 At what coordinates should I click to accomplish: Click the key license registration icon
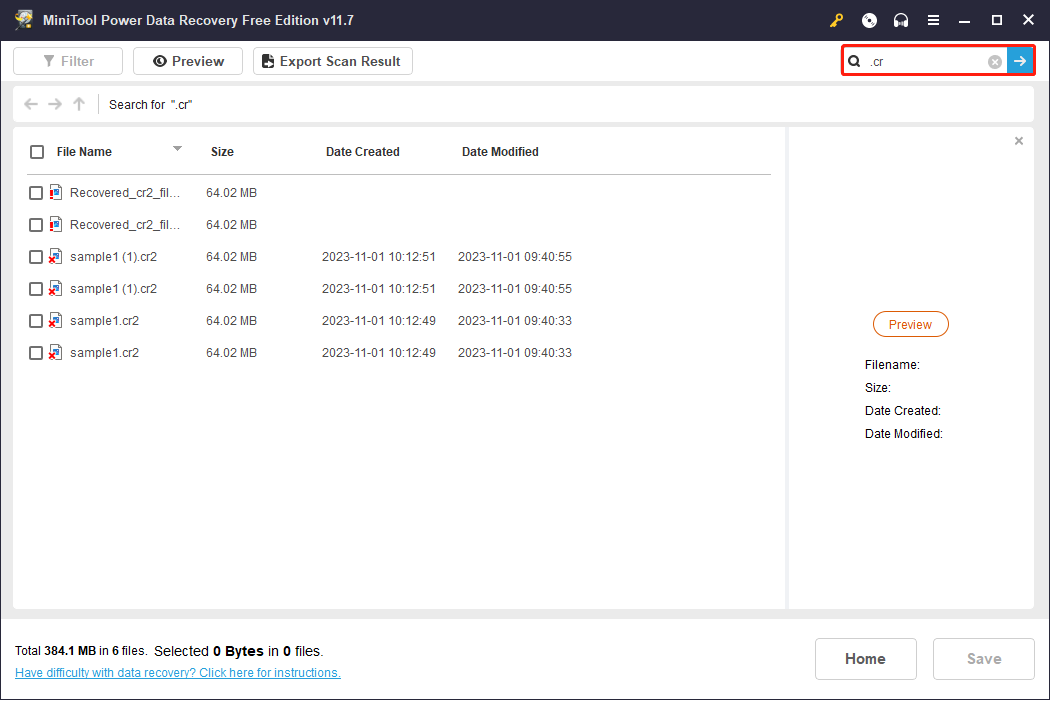pos(836,20)
